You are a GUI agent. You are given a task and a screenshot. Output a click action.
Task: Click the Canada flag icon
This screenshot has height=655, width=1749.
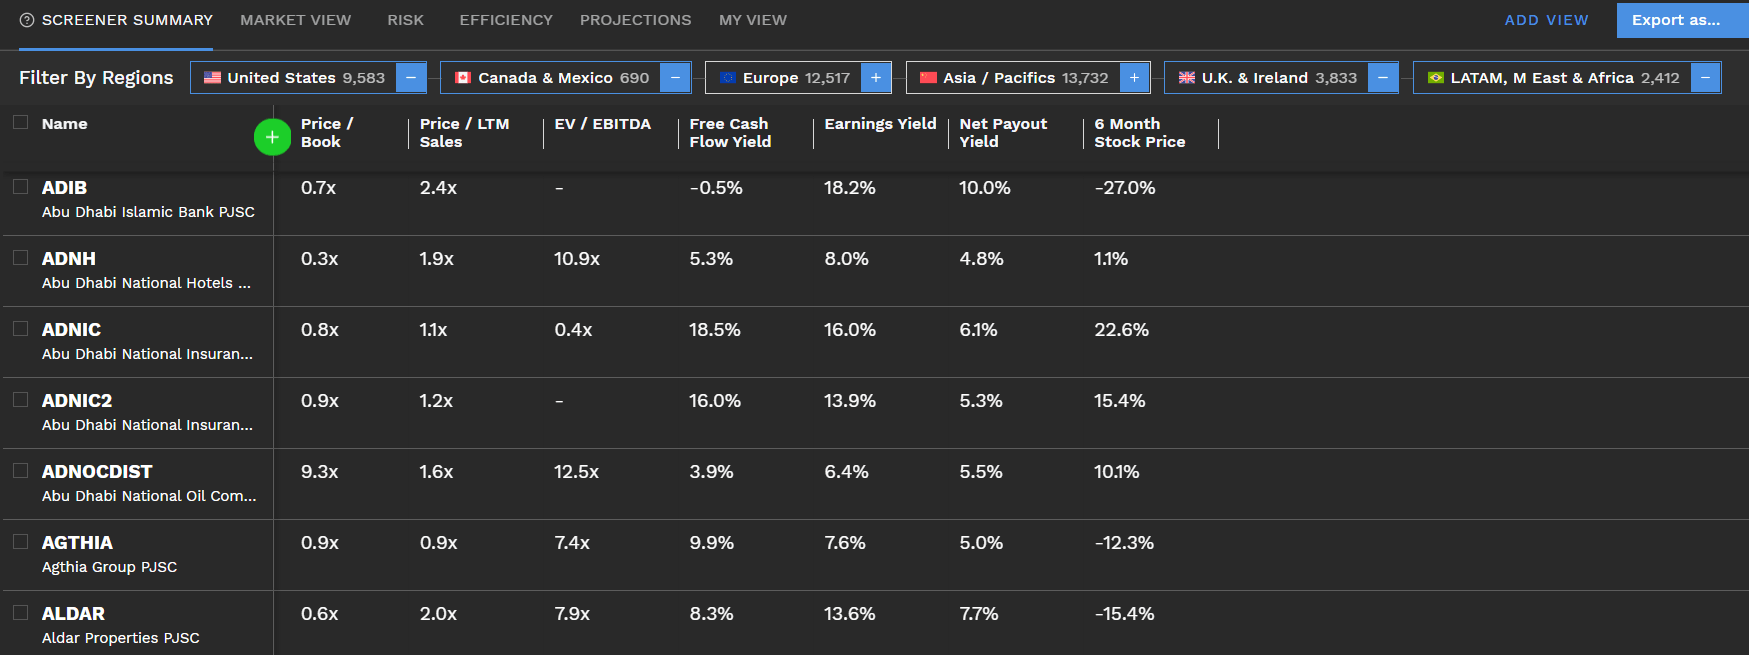pyautogui.click(x=463, y=78)
